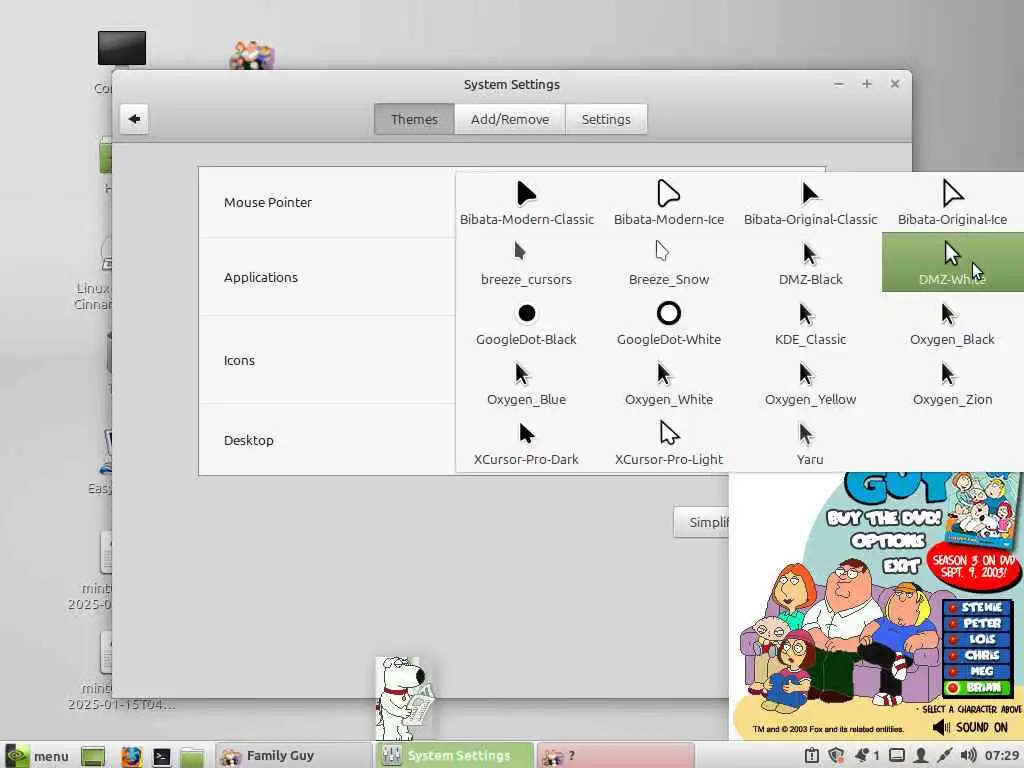This screenshot has height=768, width=1024.
Task: Open the Linux Mint menu button
Action: pyautogui.click(x=37, y=756)
